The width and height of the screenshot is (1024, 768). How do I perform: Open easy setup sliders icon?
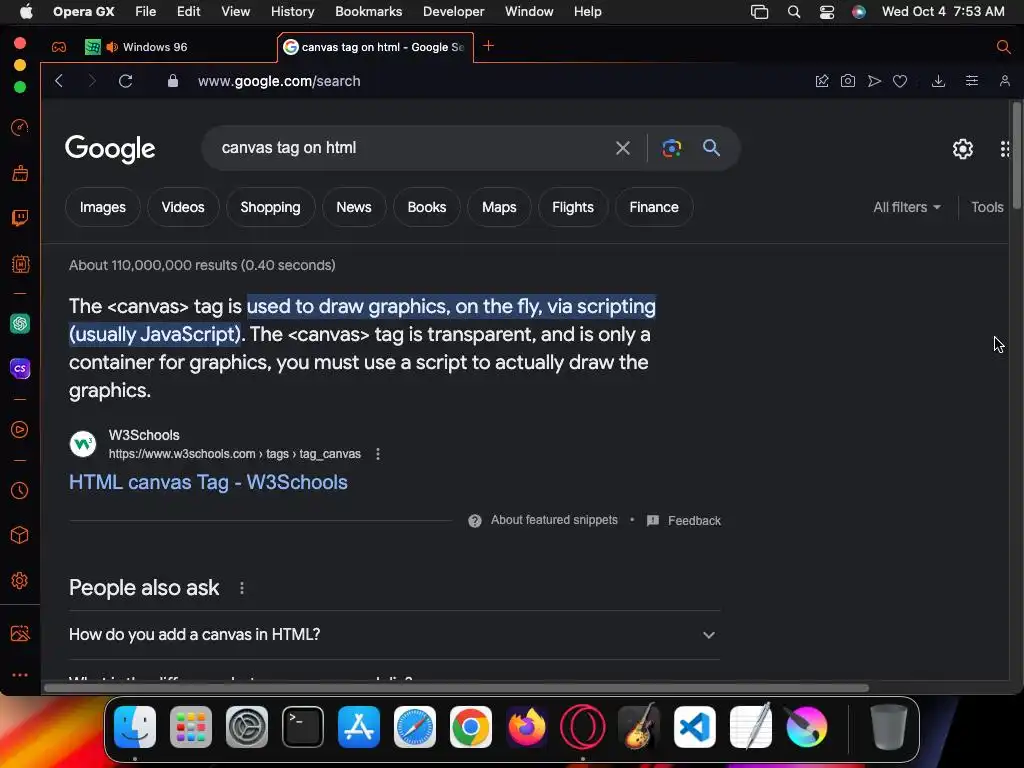(972, 81)
